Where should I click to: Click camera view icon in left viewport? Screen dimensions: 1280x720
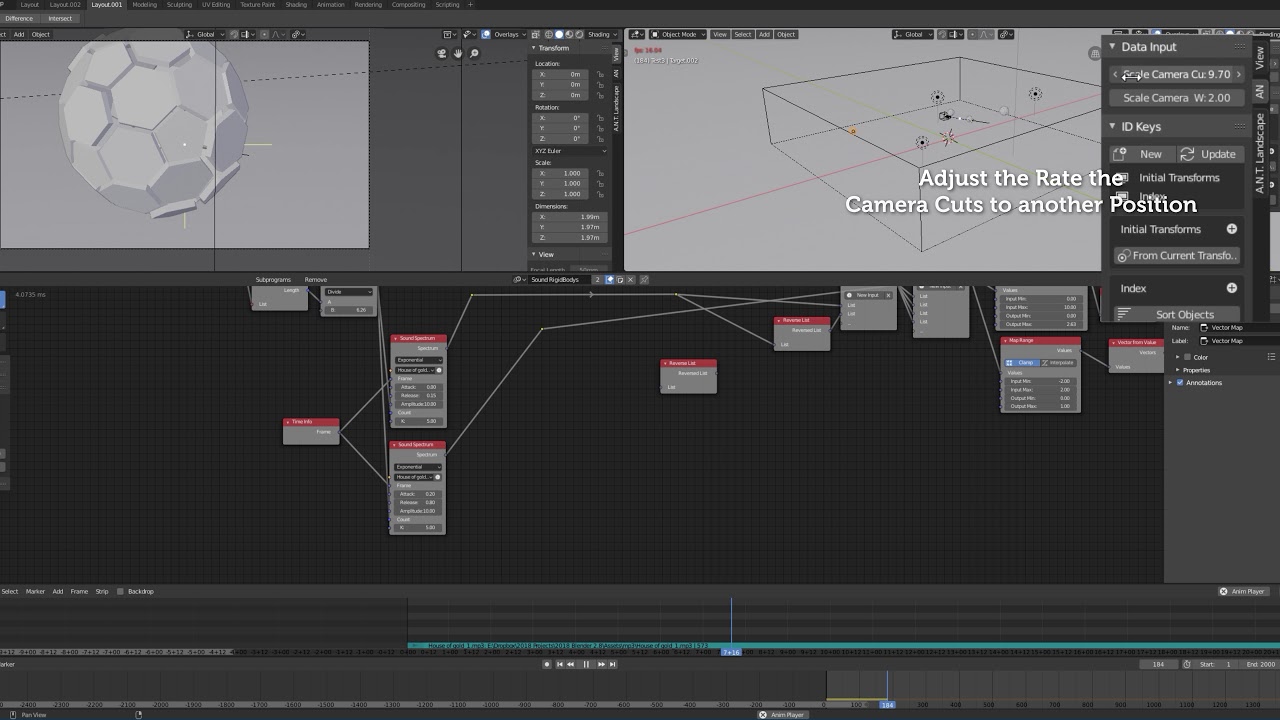442,53
